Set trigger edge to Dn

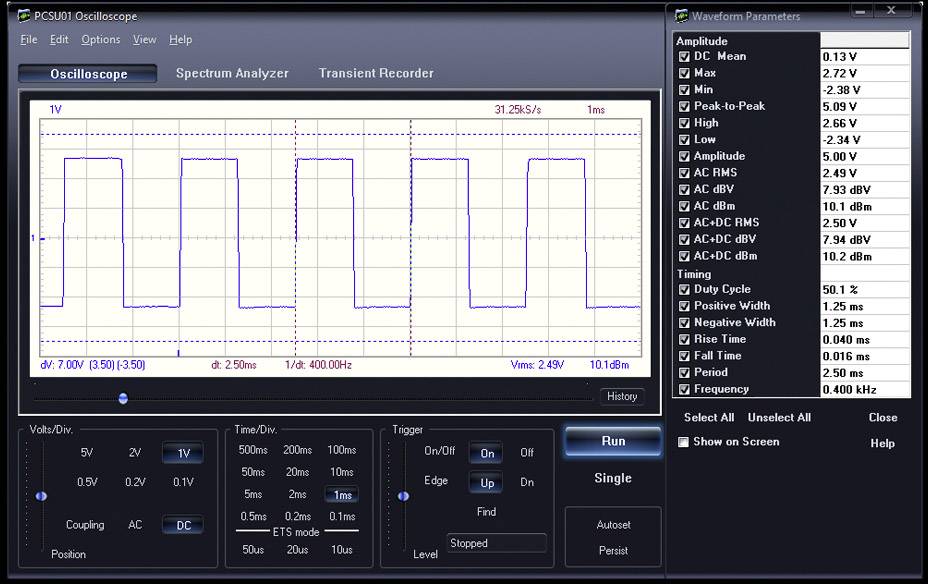pos(527,481)
